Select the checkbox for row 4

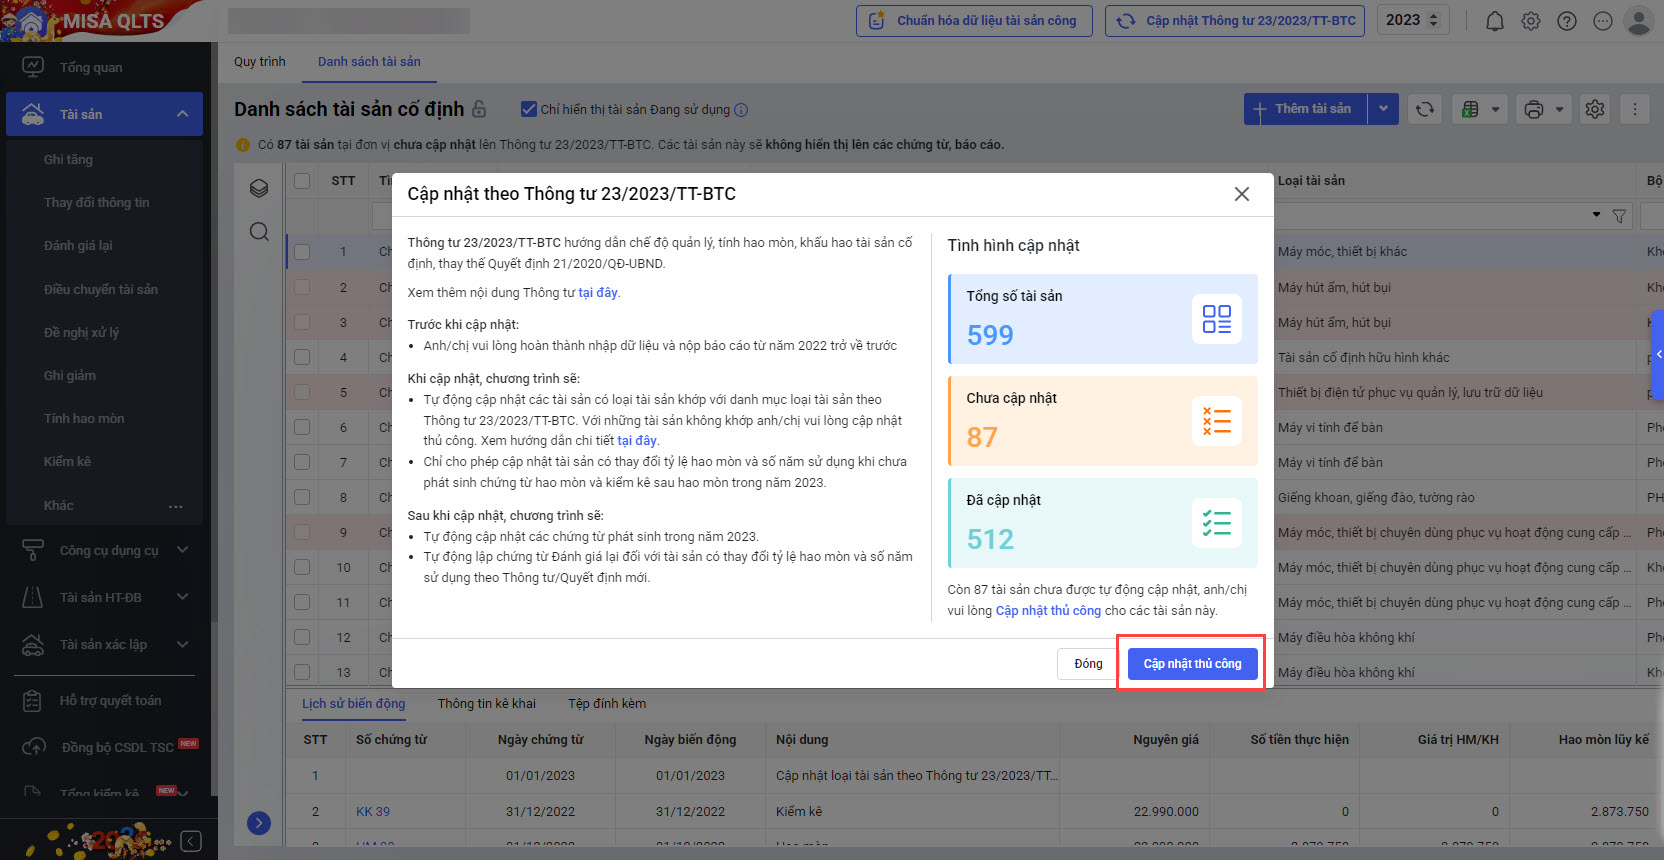point(302,357)
